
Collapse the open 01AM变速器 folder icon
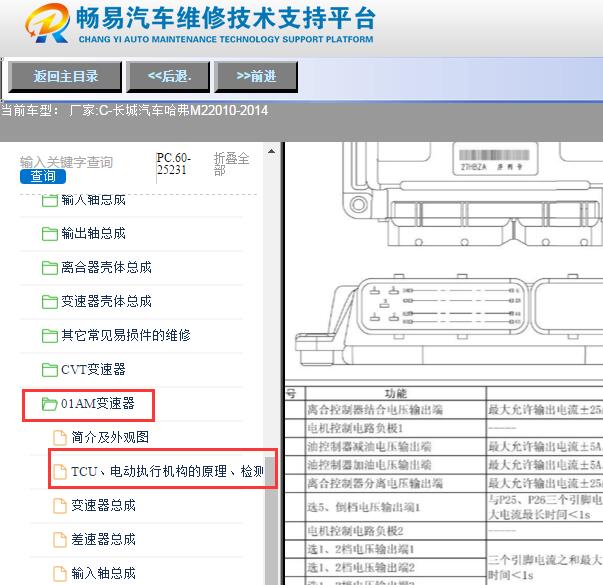pos(50,404)
